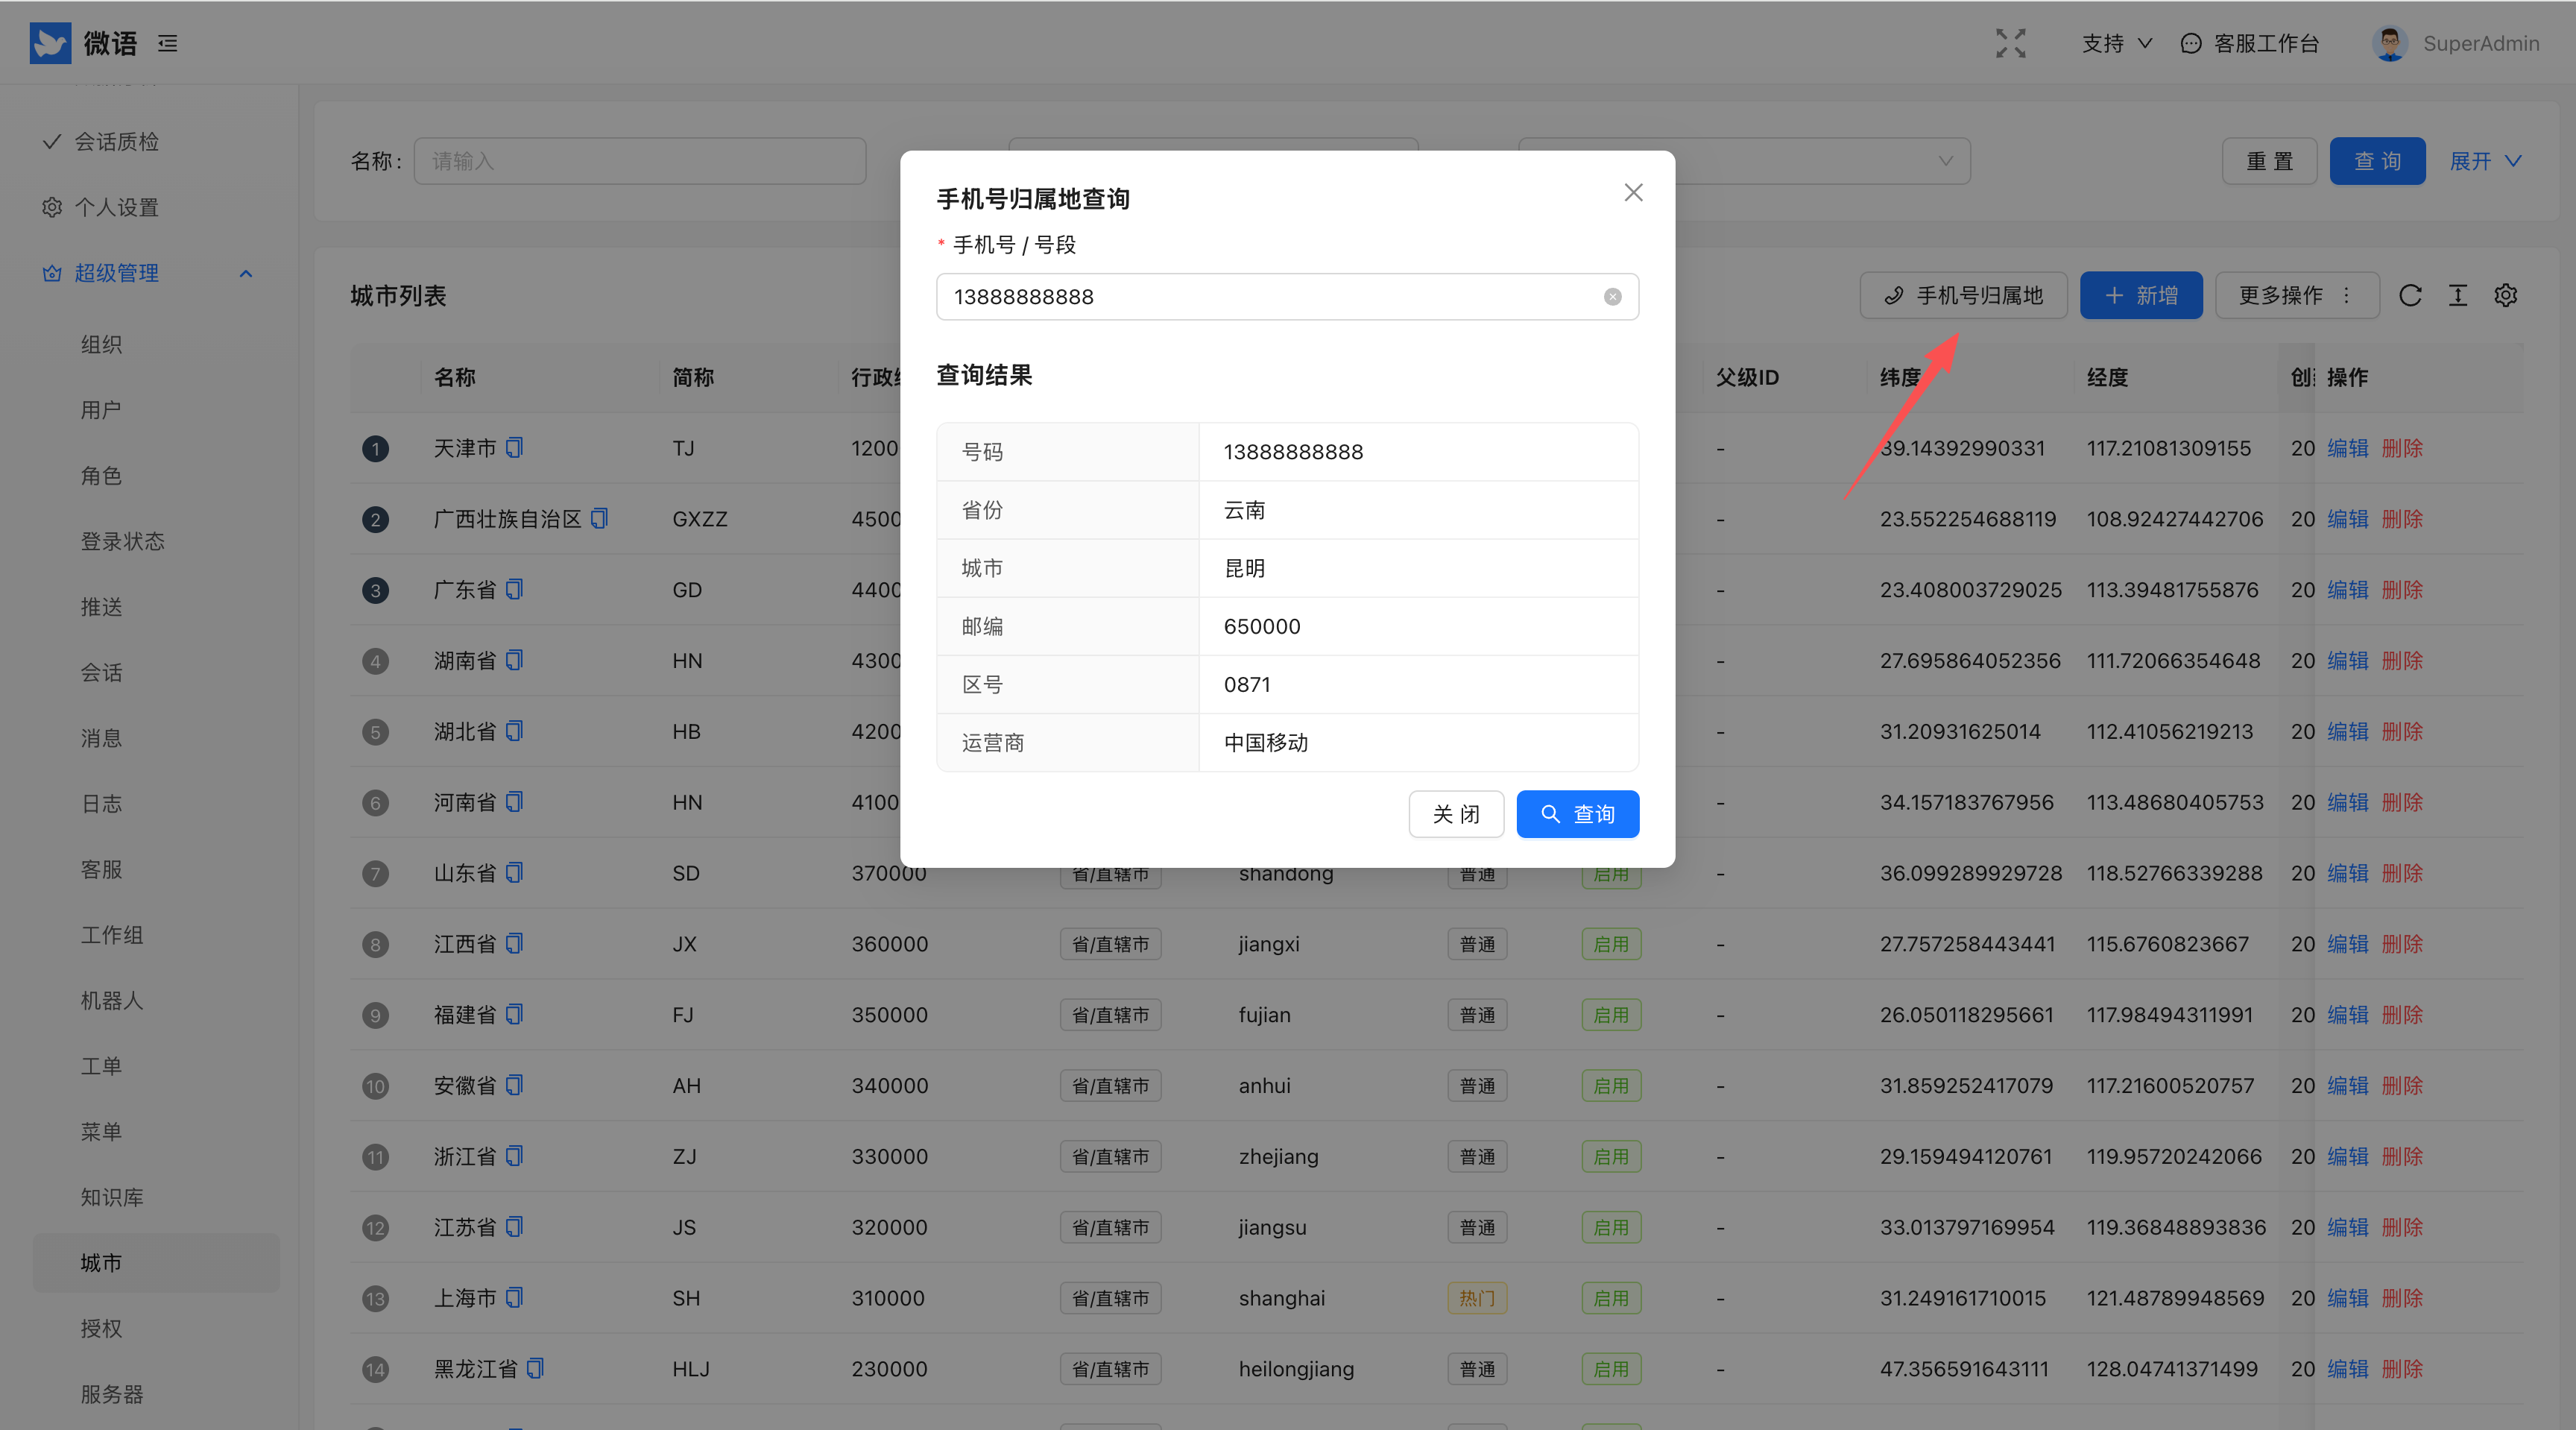This screenshot has height=1430, width=2576.
Task: Click 编辑 link for 福建省 row
Action: tap(2347, 1015)
